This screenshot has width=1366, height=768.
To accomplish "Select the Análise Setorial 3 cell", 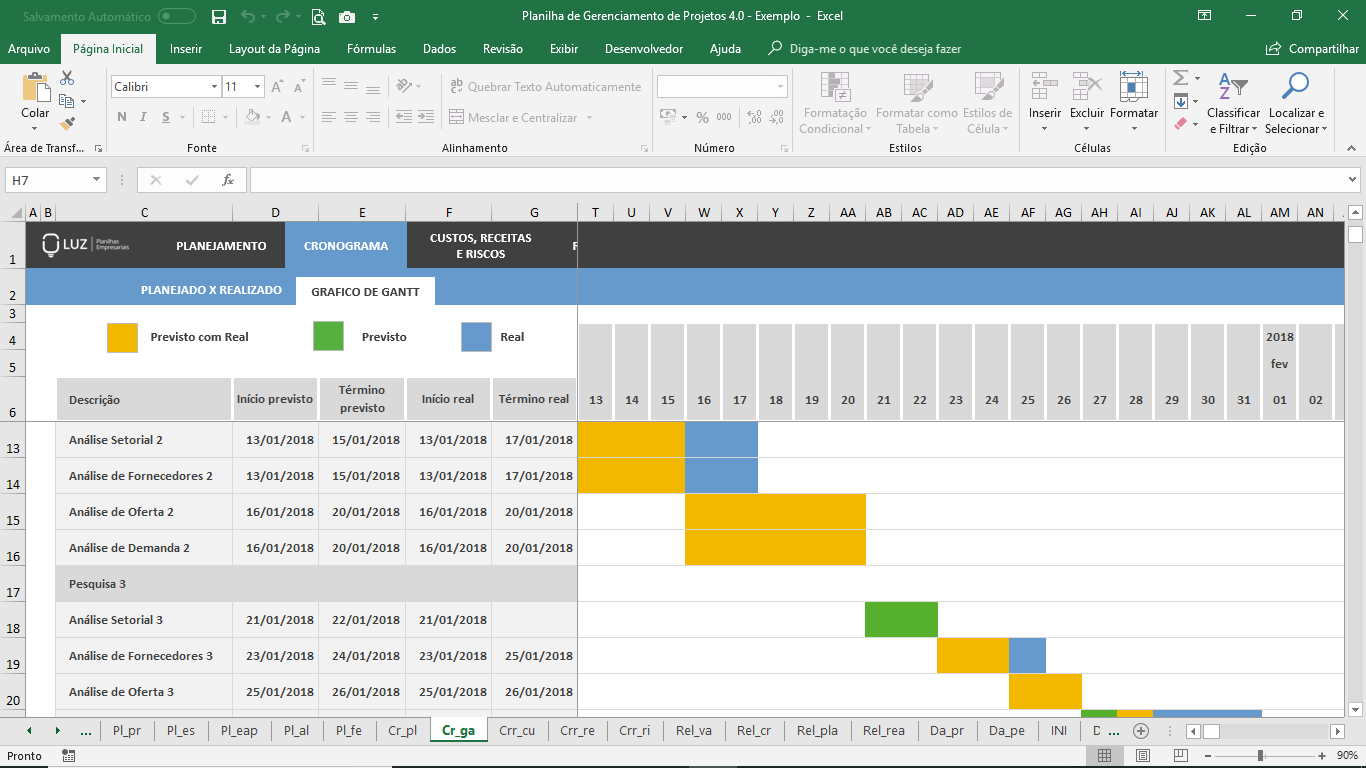I will (x=144, y=620).
